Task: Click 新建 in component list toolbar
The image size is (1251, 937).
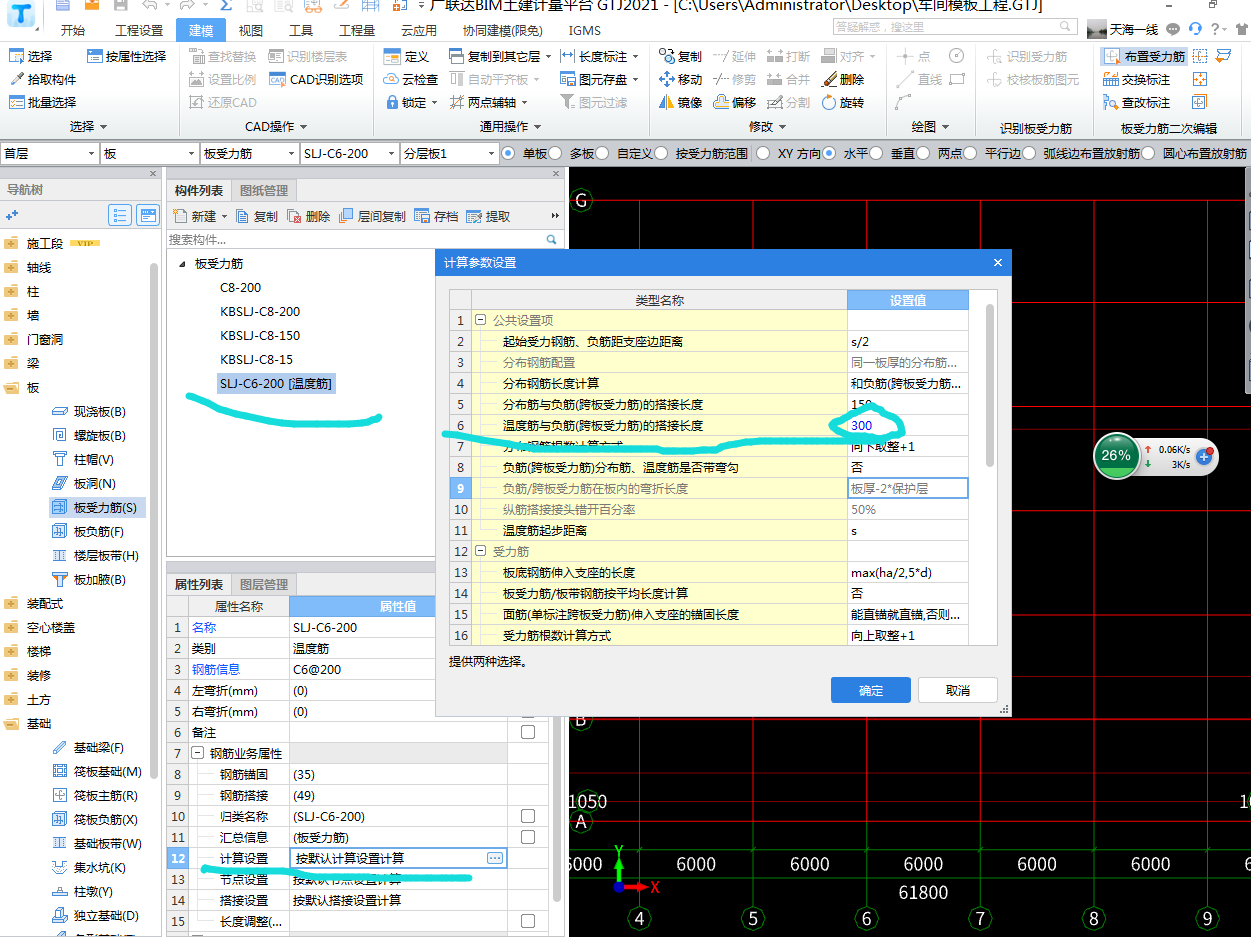Action: pos(200,216)
